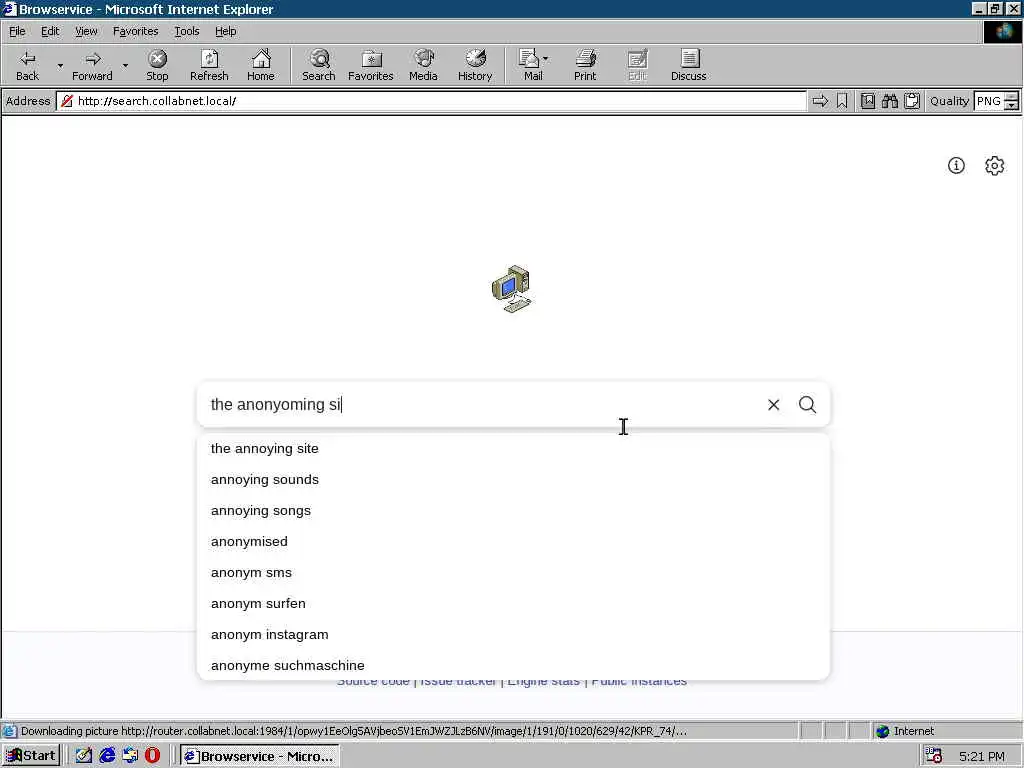The image size is (1024, 768).
Task: Open the Favorites menu
Action: (x=135, y=31)
